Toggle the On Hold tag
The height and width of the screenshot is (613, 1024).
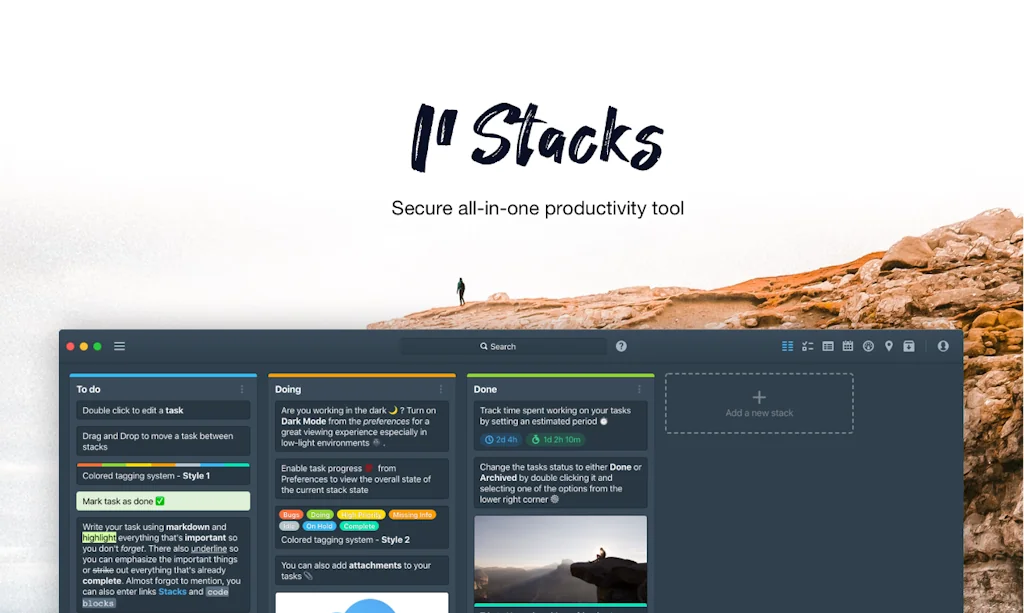point(317,525)
